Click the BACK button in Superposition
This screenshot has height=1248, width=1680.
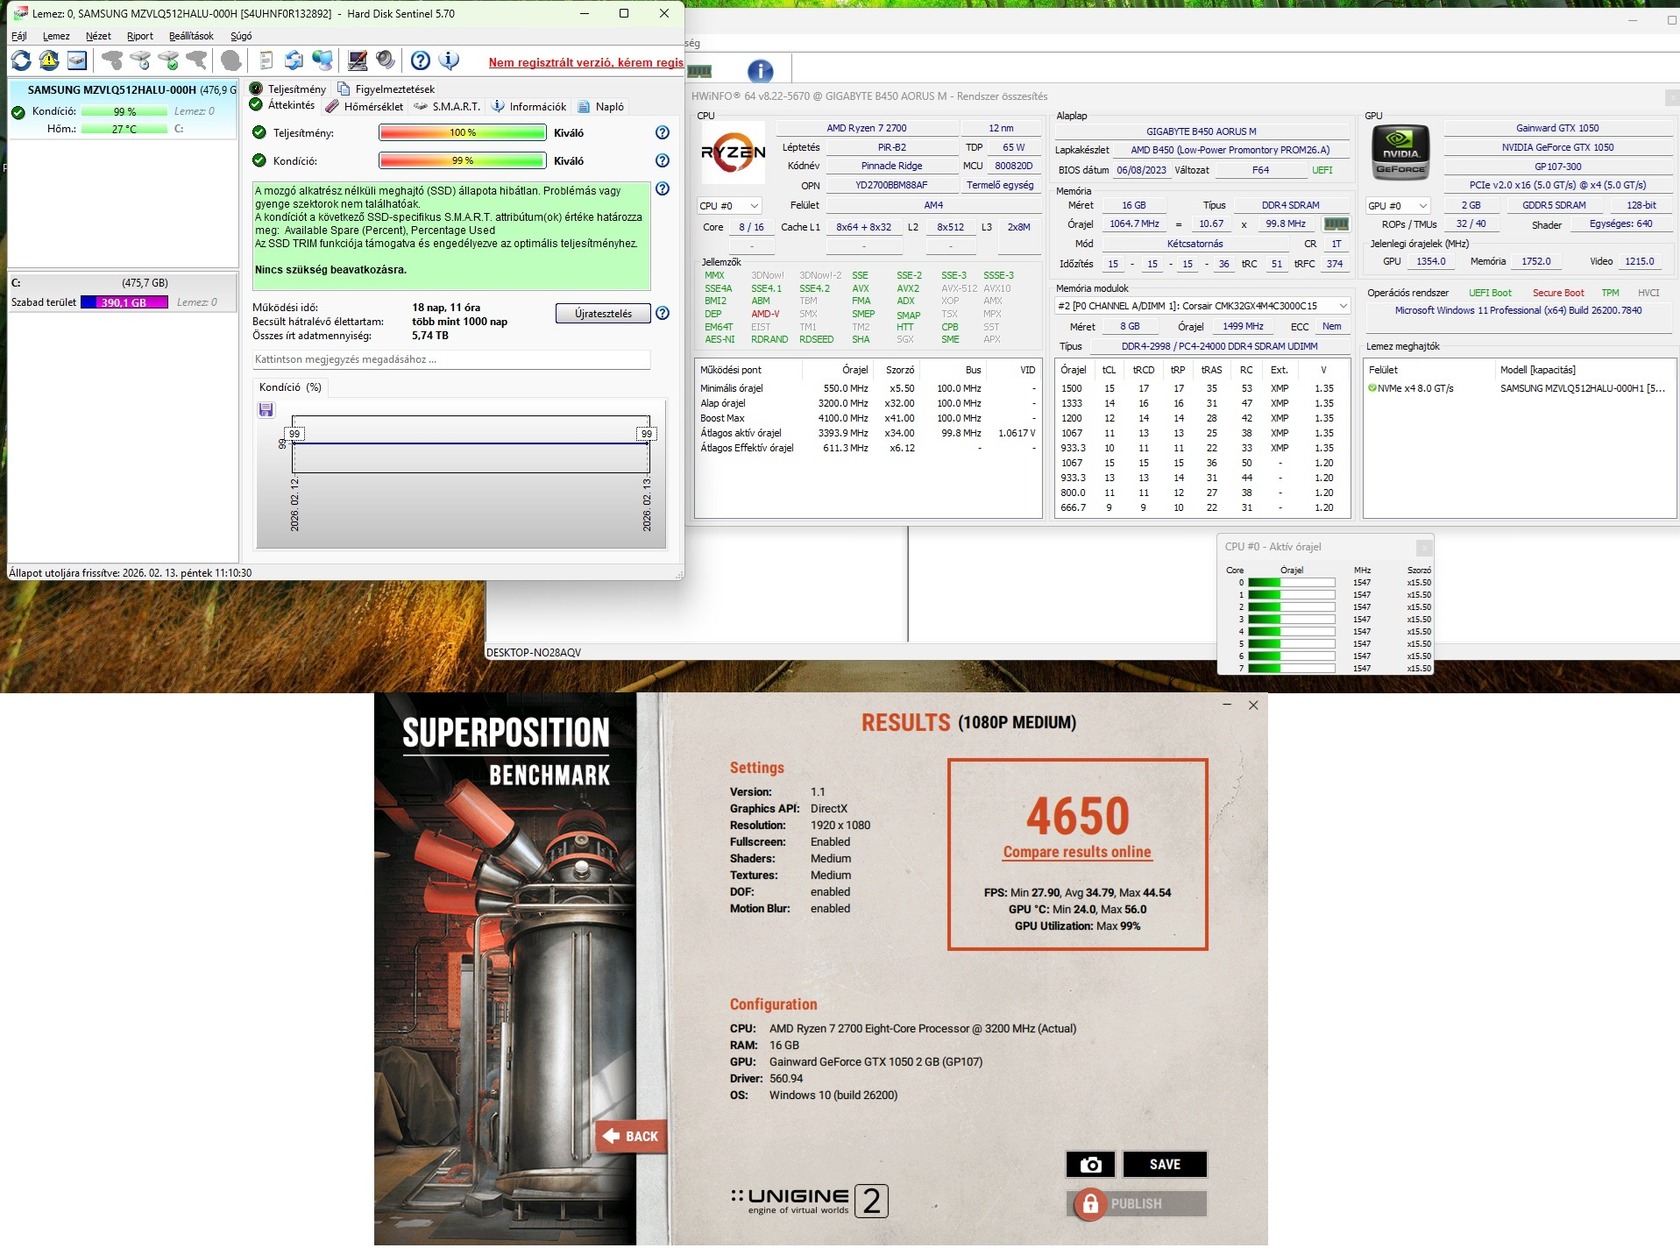631,1136
